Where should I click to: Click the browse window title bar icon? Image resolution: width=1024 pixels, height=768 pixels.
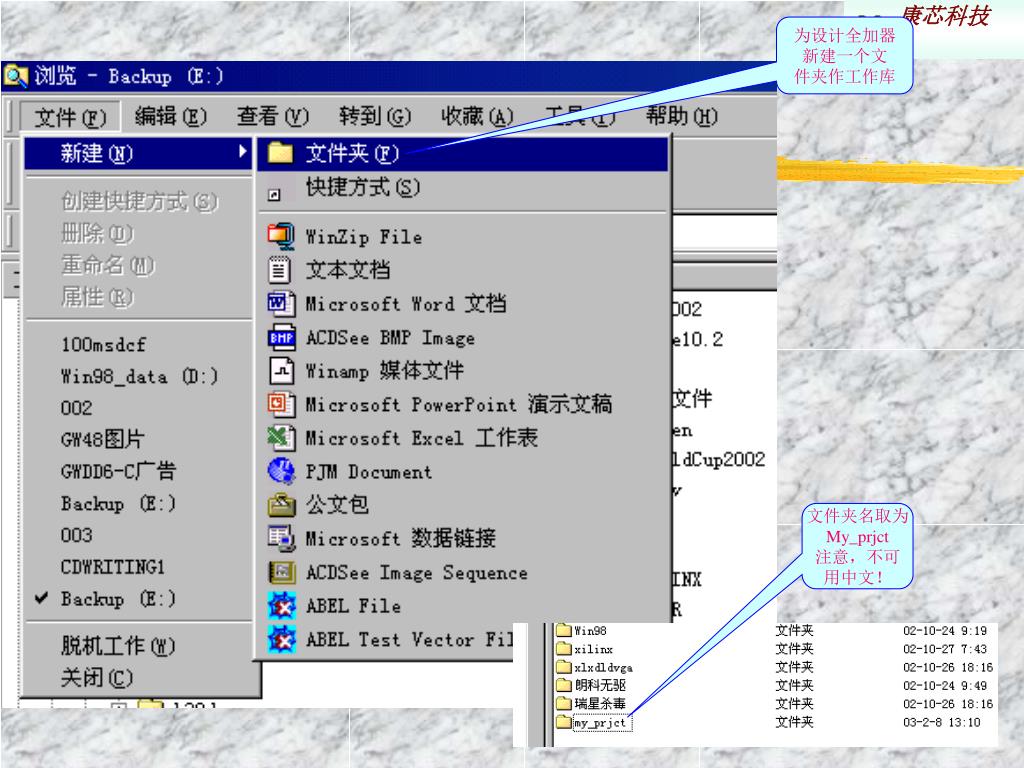(x=15, y=76)
